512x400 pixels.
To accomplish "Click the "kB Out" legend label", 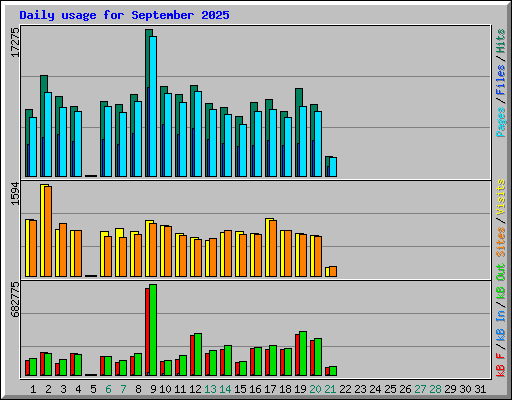I will click(x=500, y=282).
